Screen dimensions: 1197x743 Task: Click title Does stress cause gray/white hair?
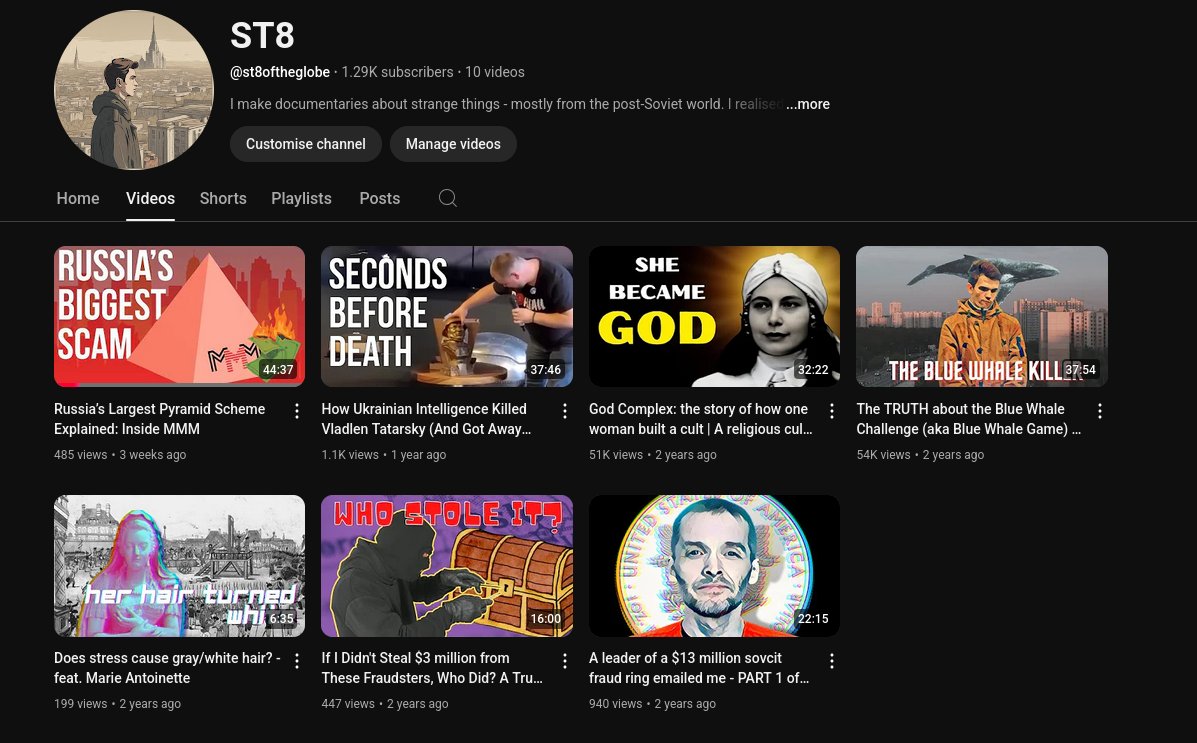point(167,667)
